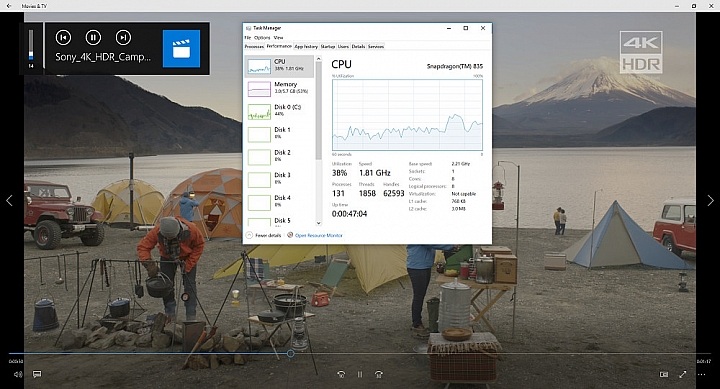This screenshot has height=389, width=720.
Task: Collapse Task Manager with Fewer details
Action: [264, 235]
